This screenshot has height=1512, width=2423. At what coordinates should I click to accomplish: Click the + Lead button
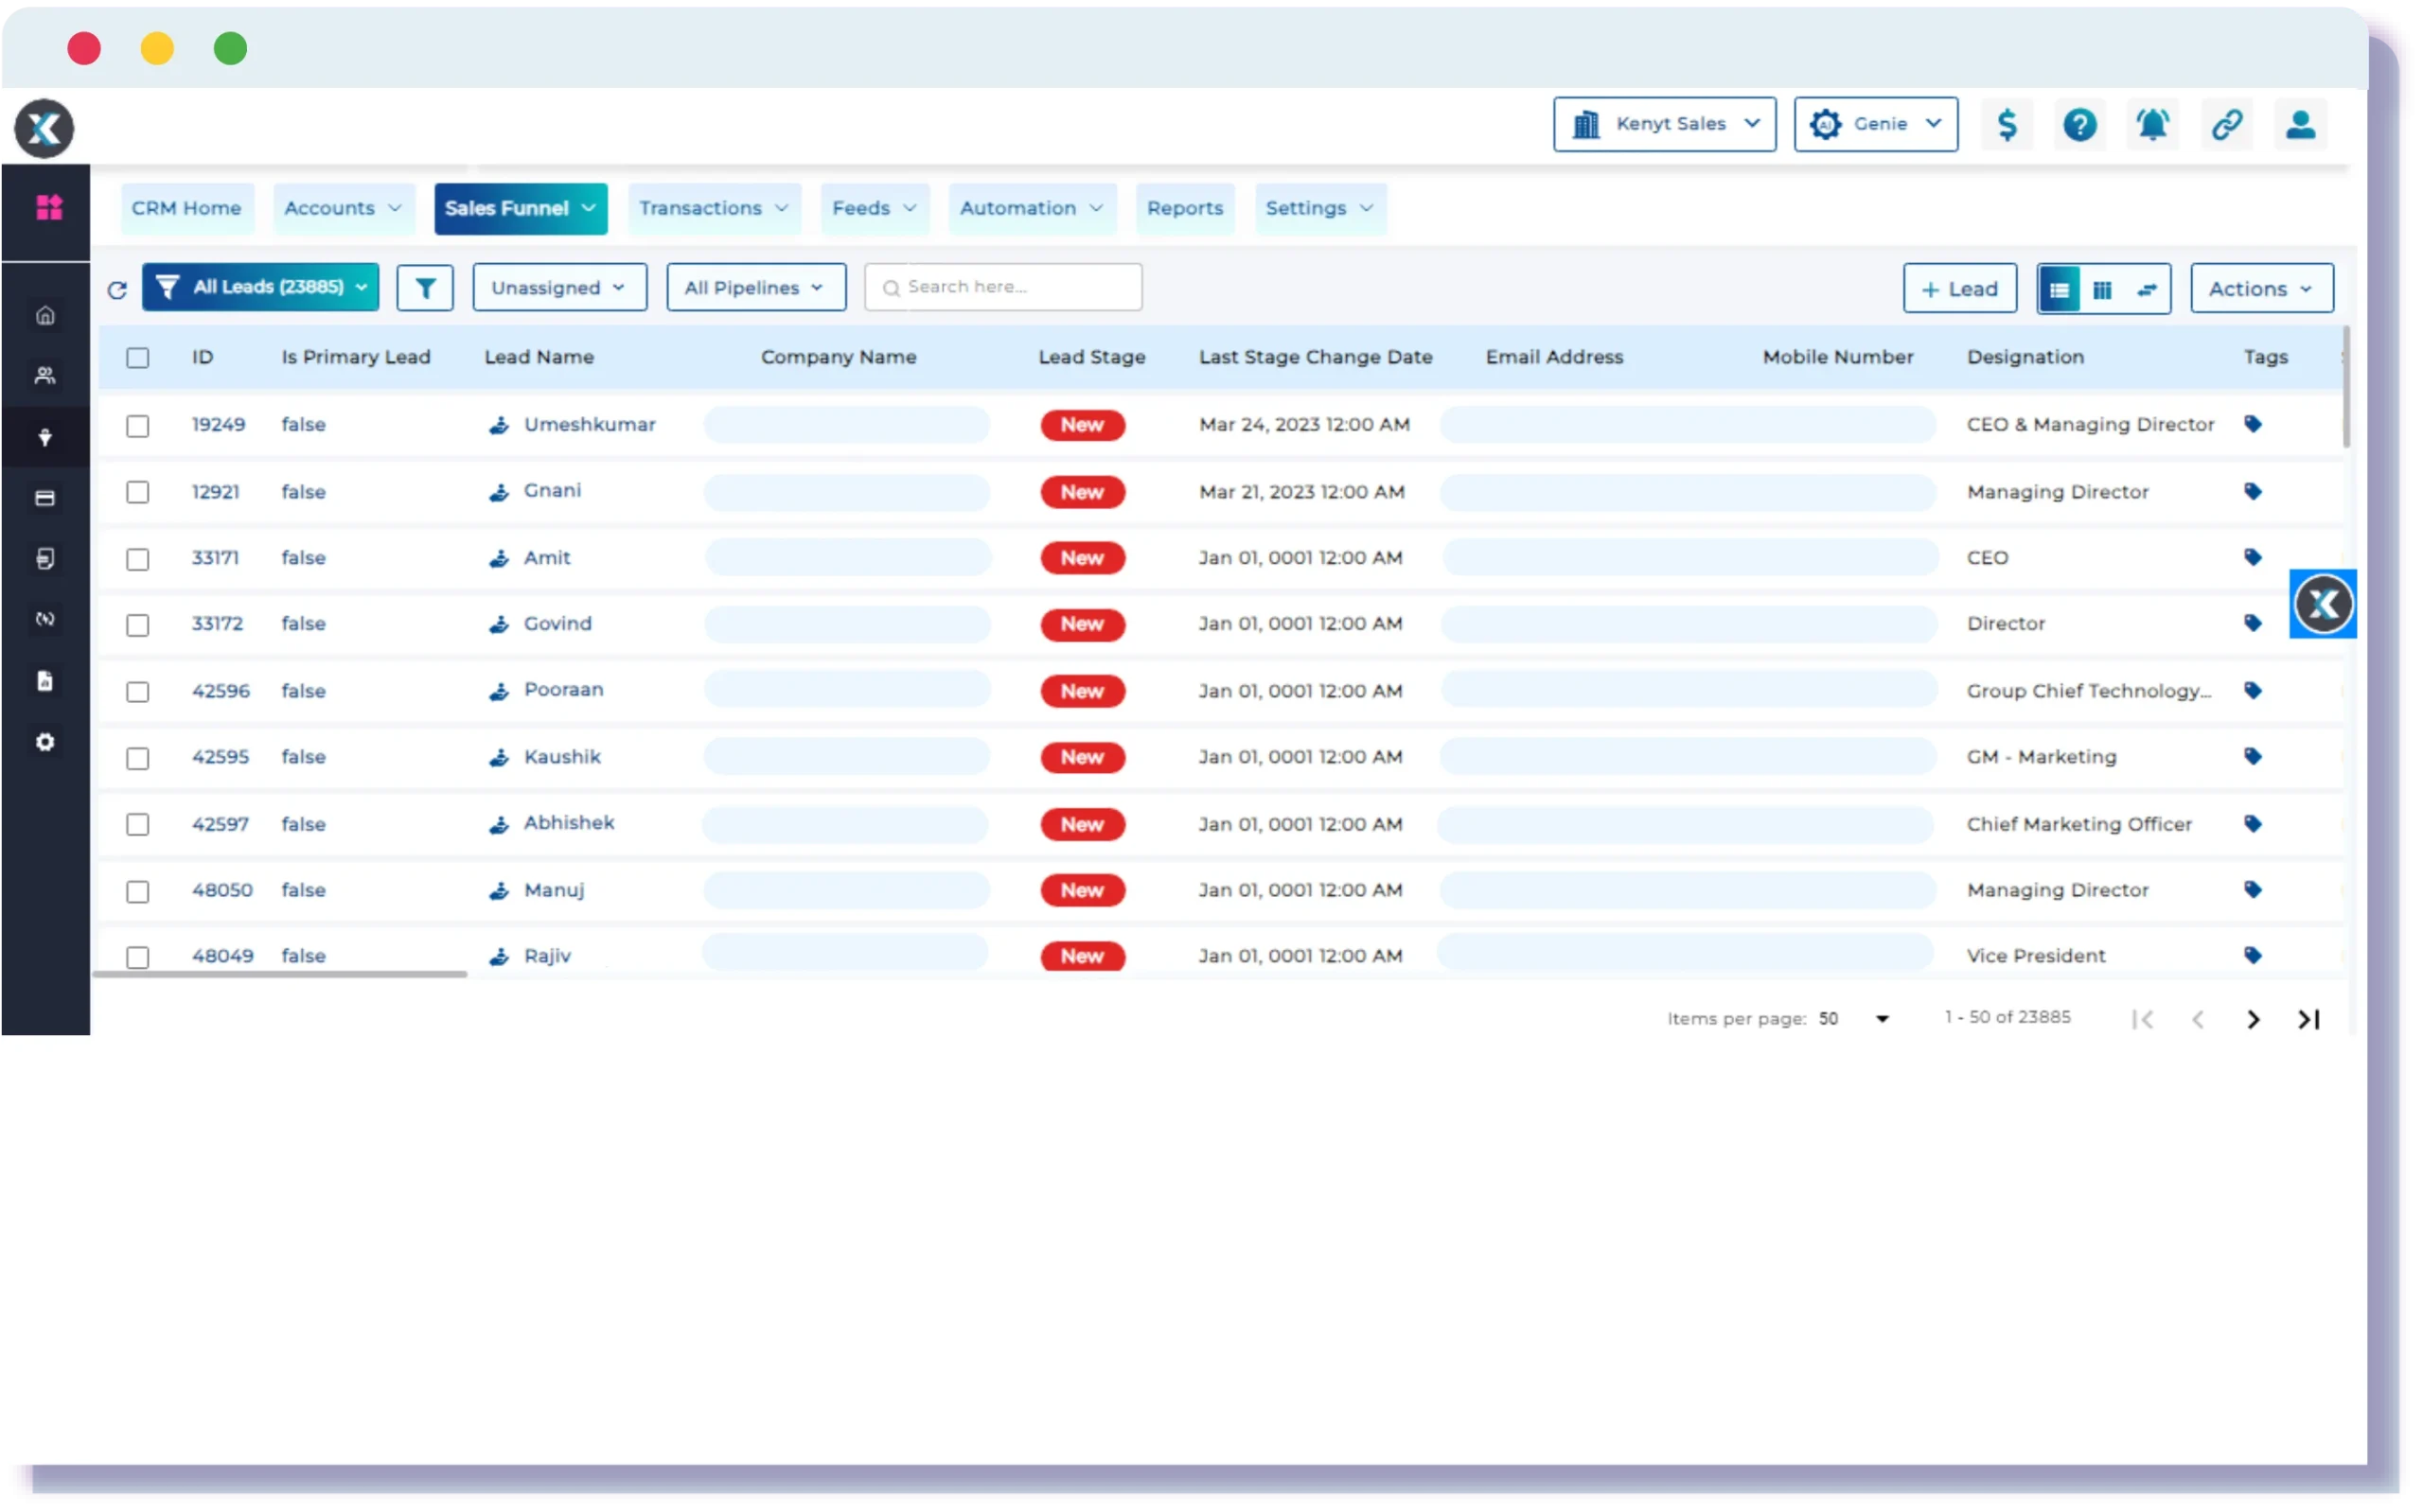(x=1959, y=289)
